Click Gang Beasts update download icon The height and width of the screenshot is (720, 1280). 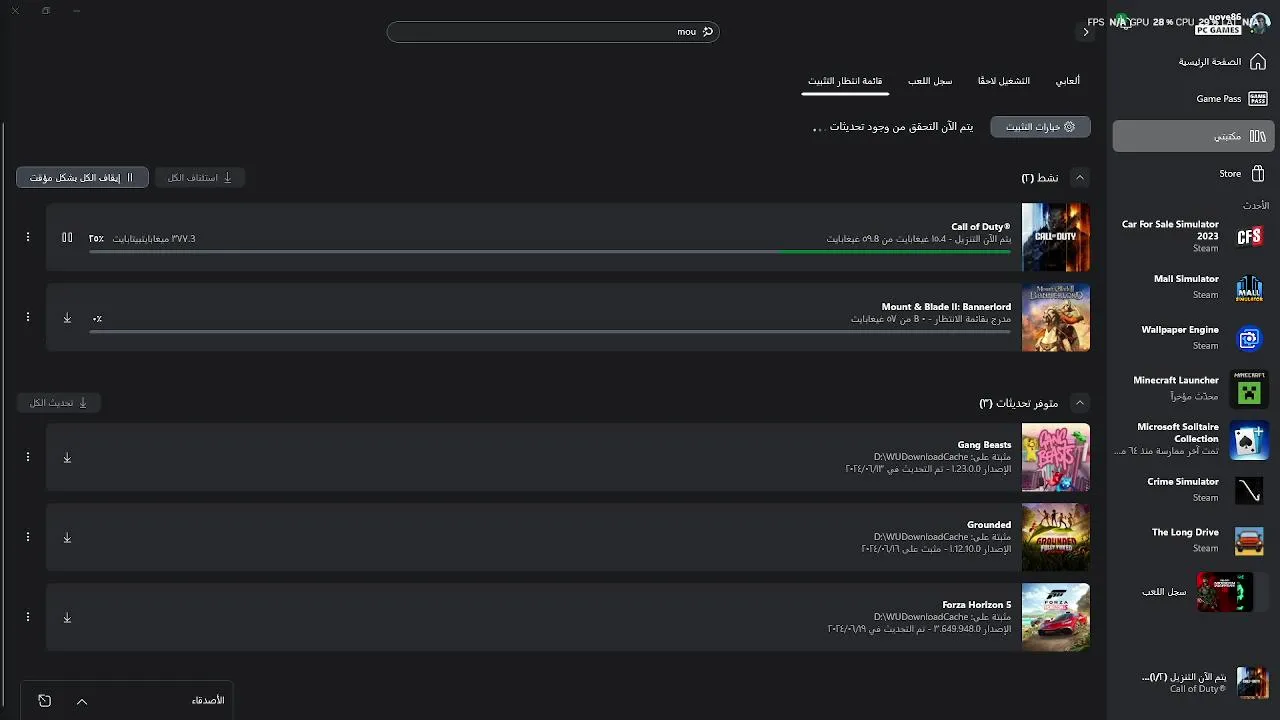tap(67, 458)
